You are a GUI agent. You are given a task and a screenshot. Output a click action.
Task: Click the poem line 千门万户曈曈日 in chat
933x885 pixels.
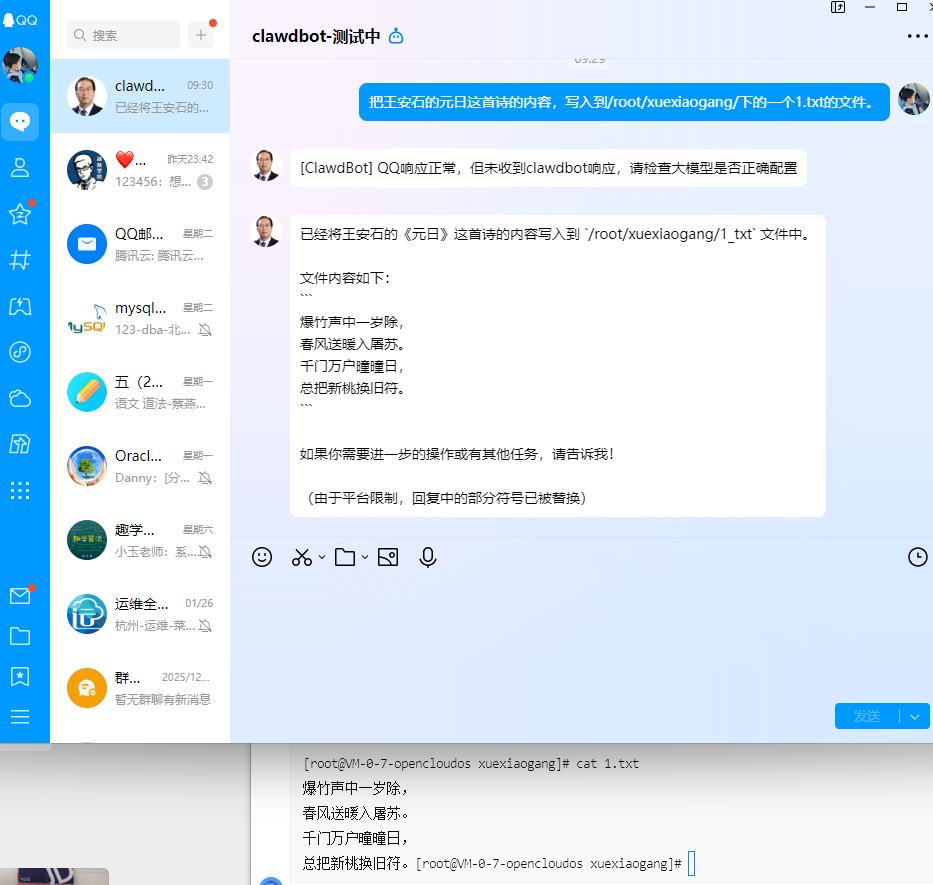pyautogui.click(x=352, y=366)
